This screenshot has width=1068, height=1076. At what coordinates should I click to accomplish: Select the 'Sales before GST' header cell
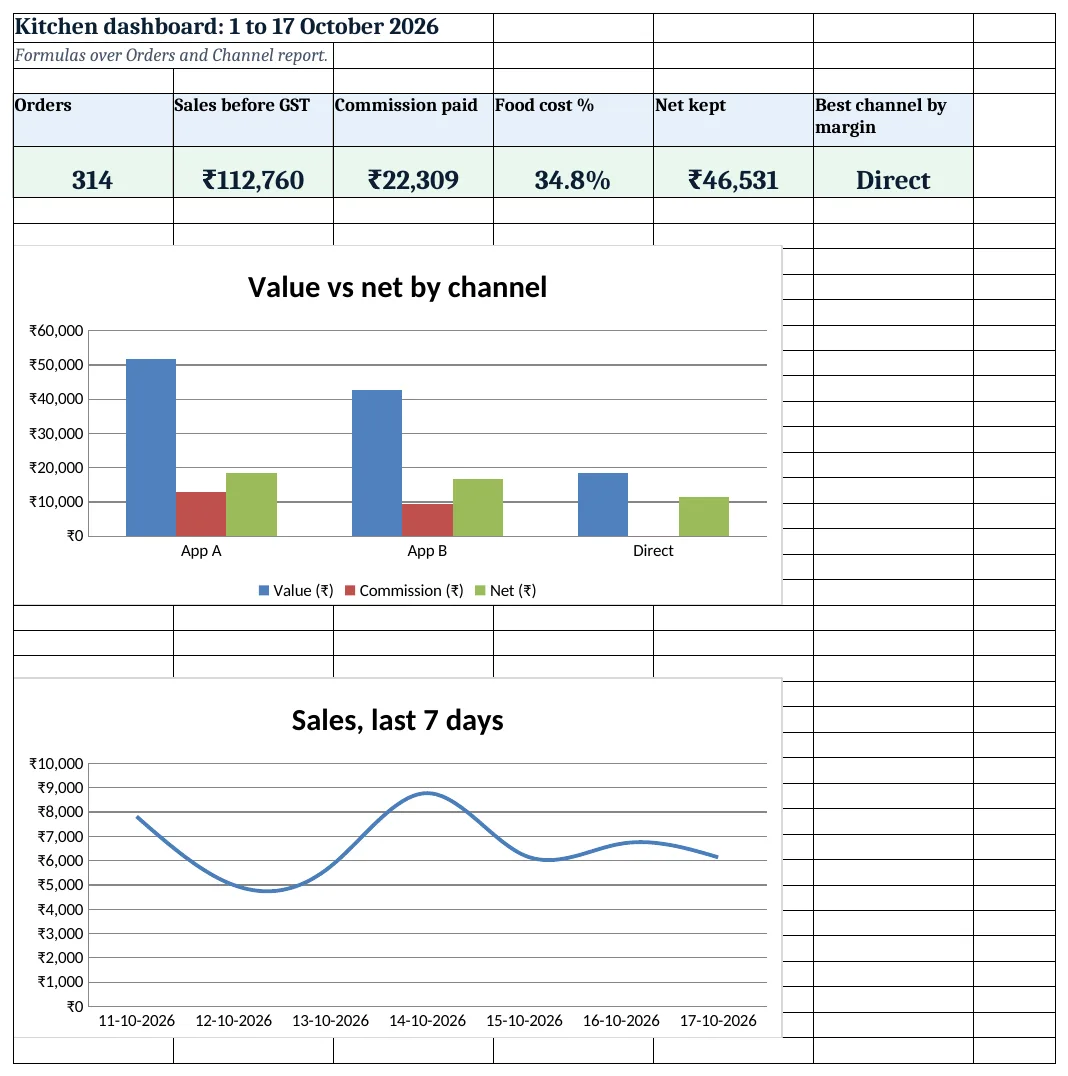(253, 119)
